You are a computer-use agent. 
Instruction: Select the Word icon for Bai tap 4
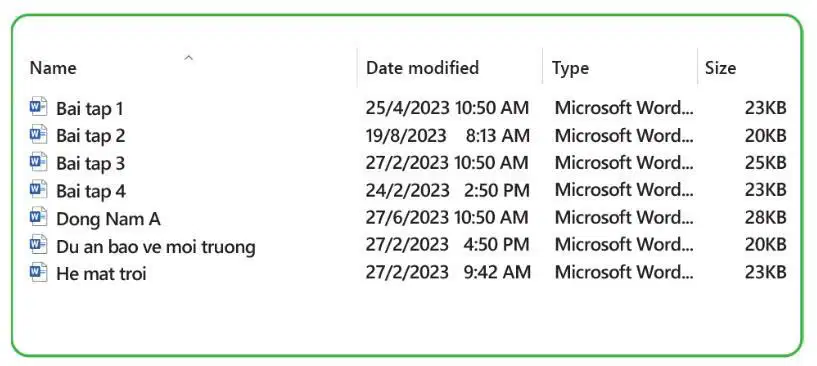point(39,190)
